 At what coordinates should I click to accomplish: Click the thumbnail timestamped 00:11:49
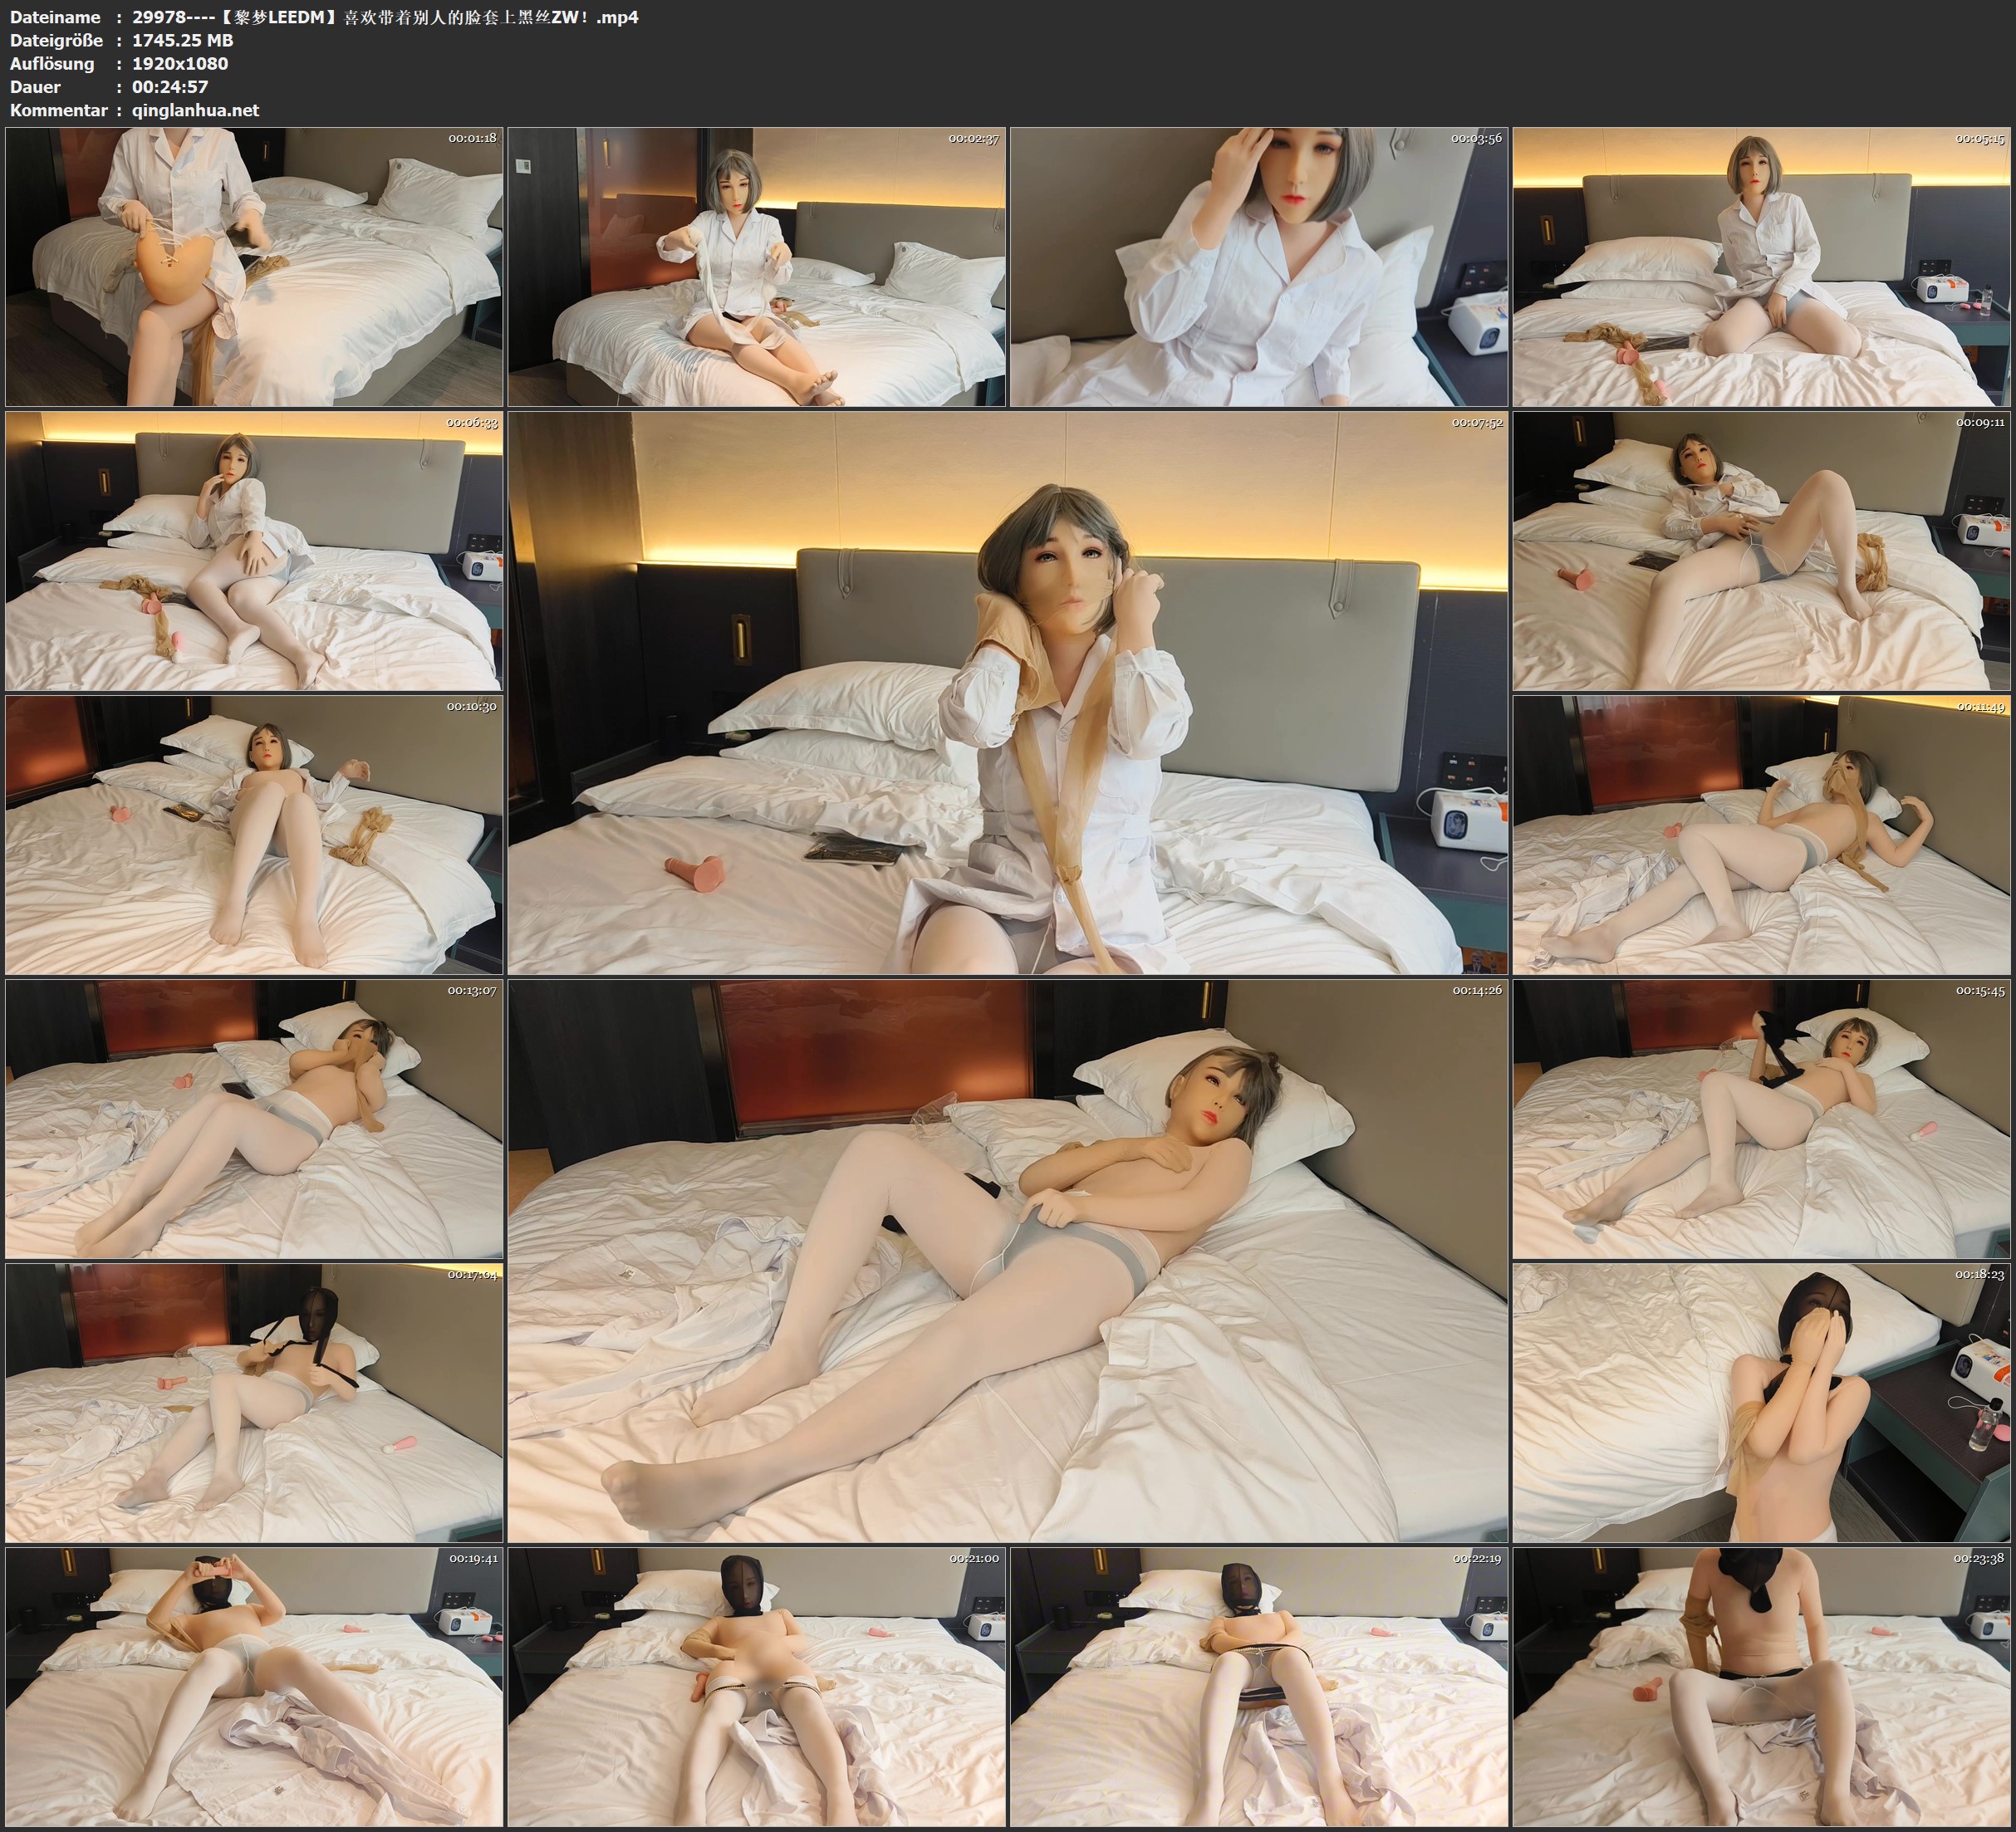click(1762, 835)
